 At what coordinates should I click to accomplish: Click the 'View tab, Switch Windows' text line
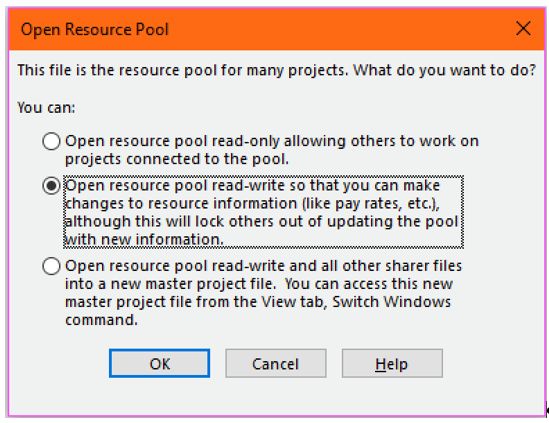[x=258, y=302]
